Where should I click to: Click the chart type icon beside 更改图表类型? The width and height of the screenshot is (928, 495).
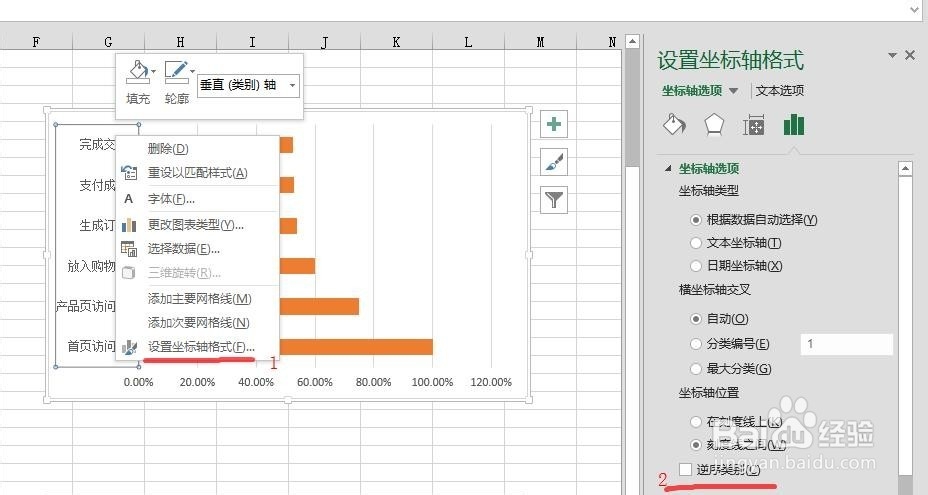(129, 225)
